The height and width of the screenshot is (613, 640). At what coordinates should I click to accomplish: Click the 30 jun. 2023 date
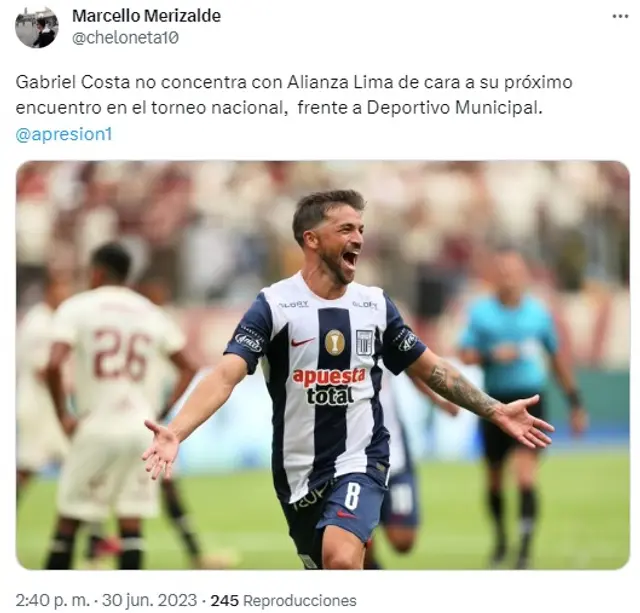click(149, 600)
